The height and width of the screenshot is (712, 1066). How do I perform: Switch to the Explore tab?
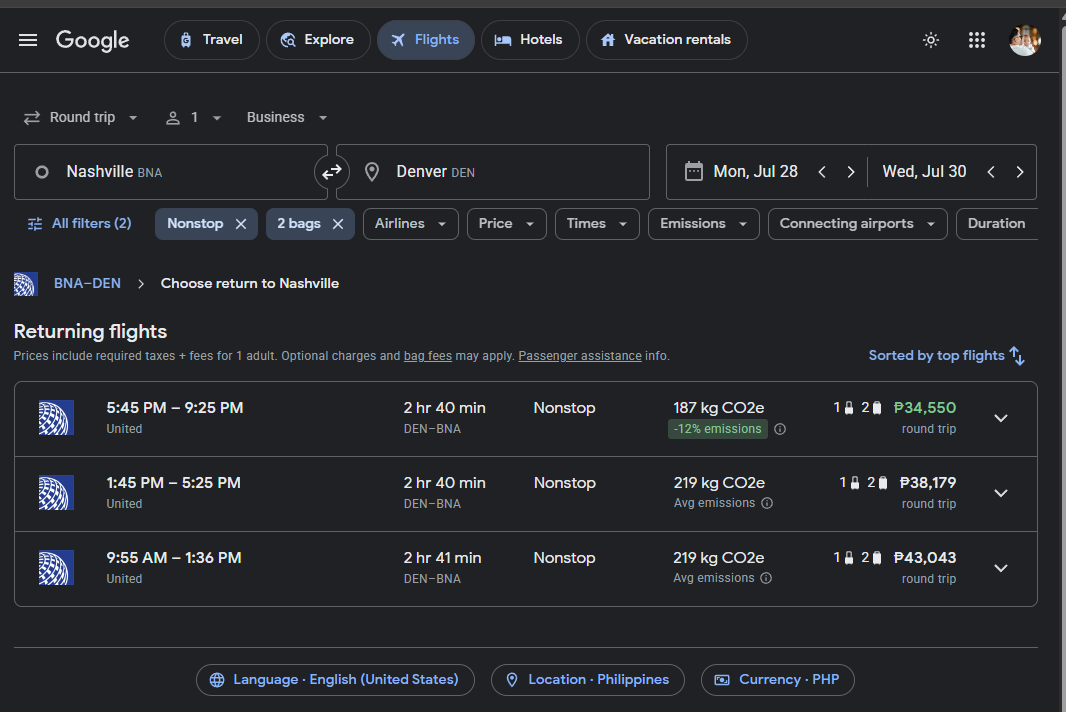(x=318, y=40)
